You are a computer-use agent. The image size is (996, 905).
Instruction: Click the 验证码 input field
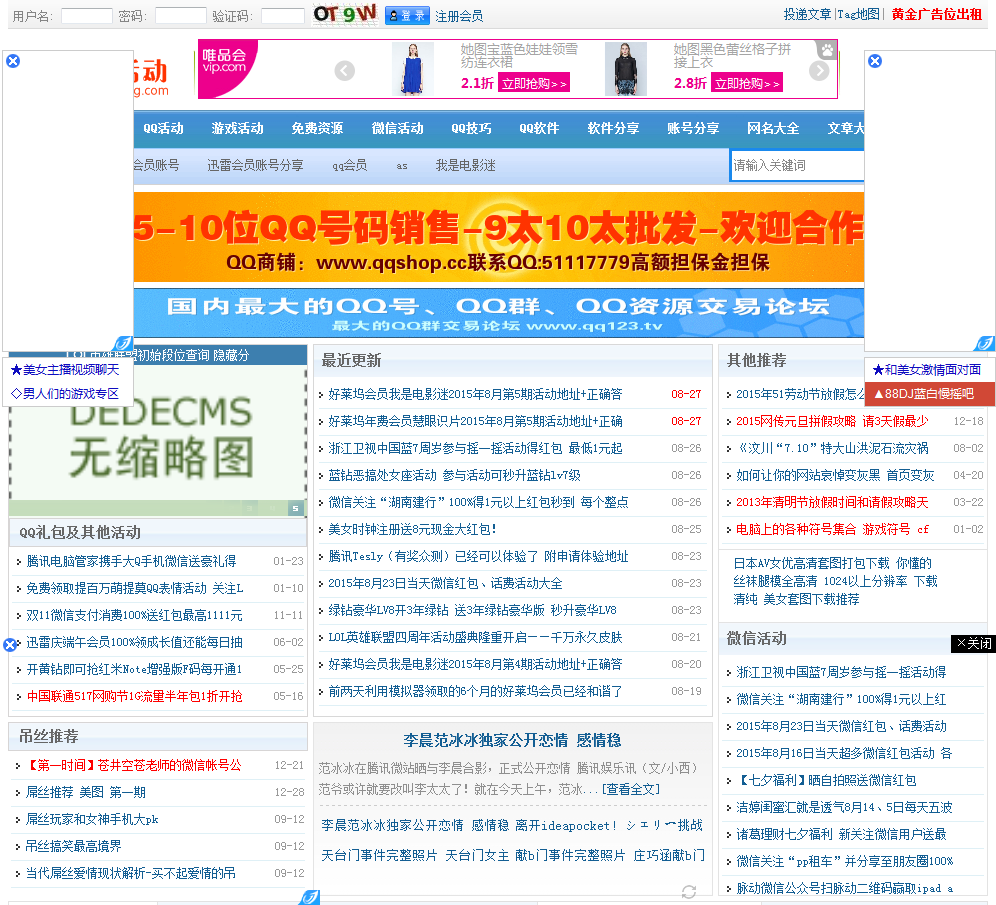point(283,16)
